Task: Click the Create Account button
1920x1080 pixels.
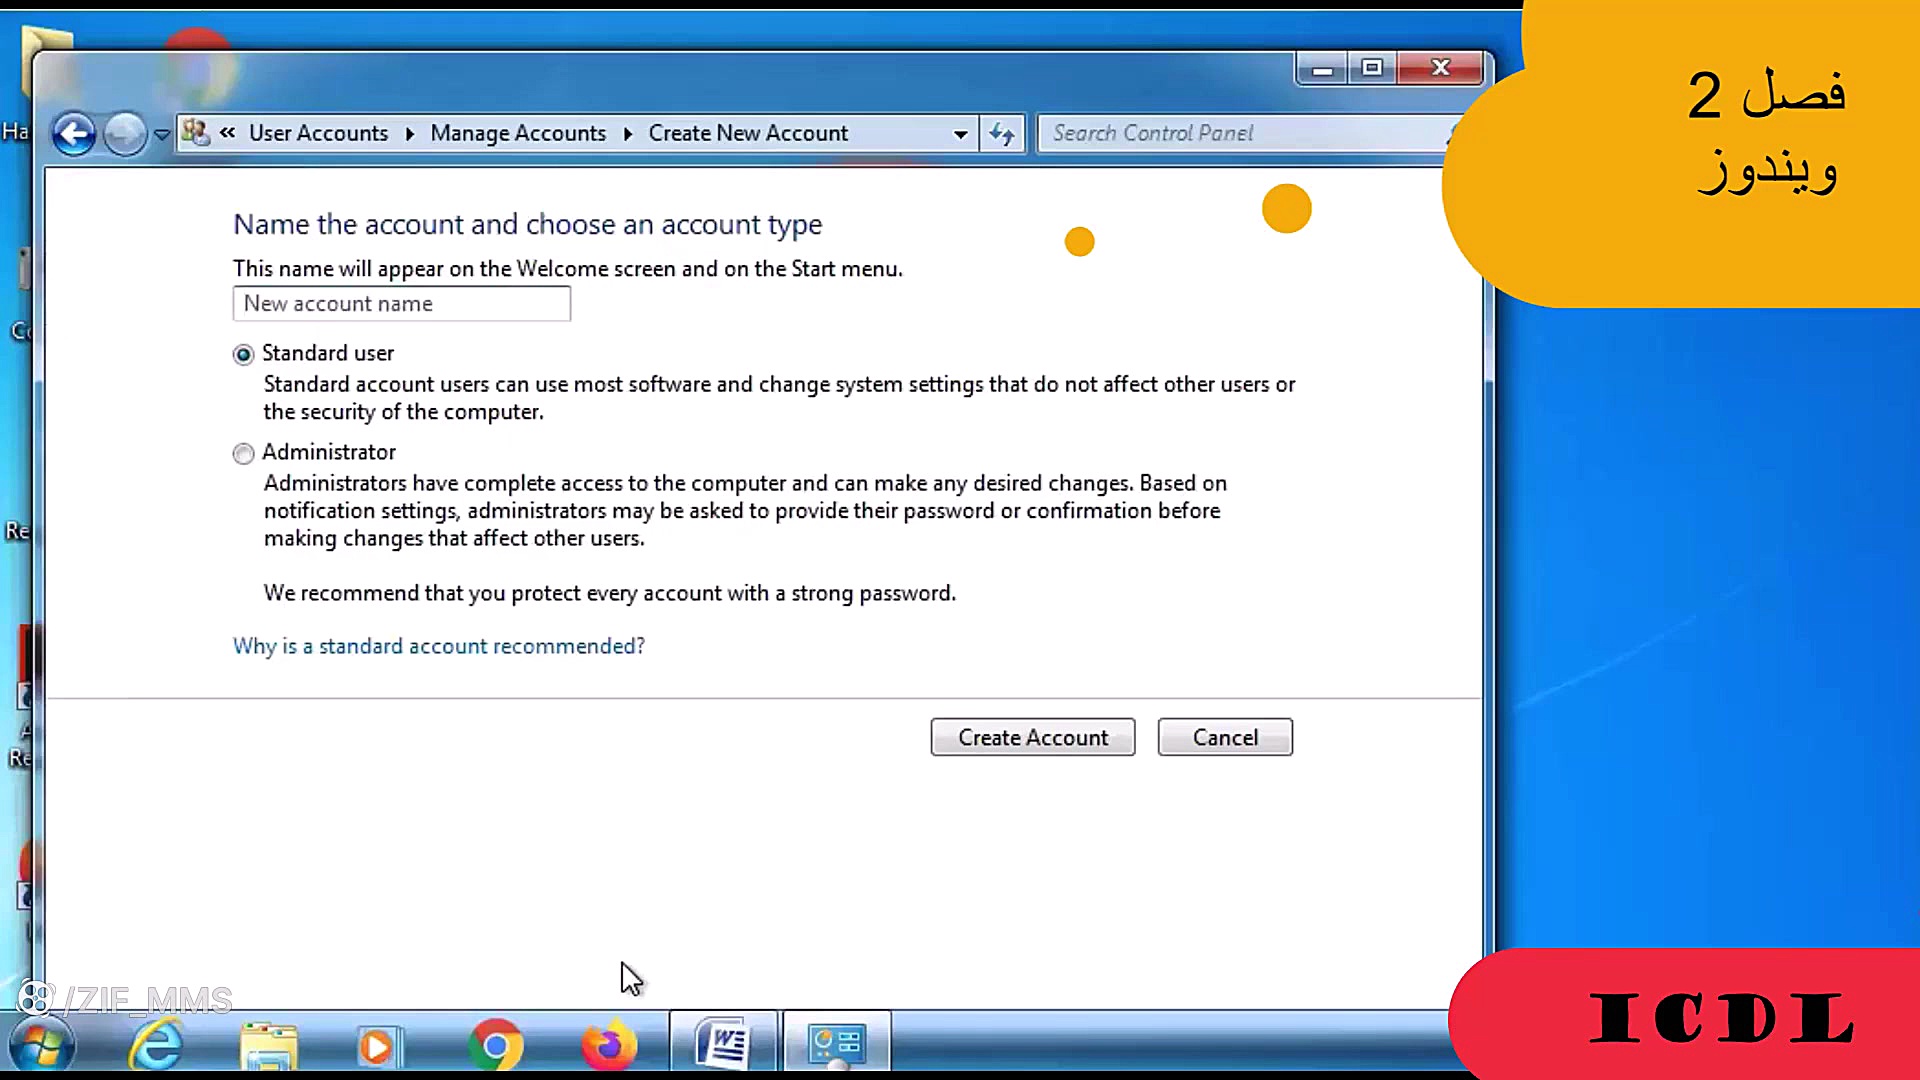Action: pos(1033,737)
